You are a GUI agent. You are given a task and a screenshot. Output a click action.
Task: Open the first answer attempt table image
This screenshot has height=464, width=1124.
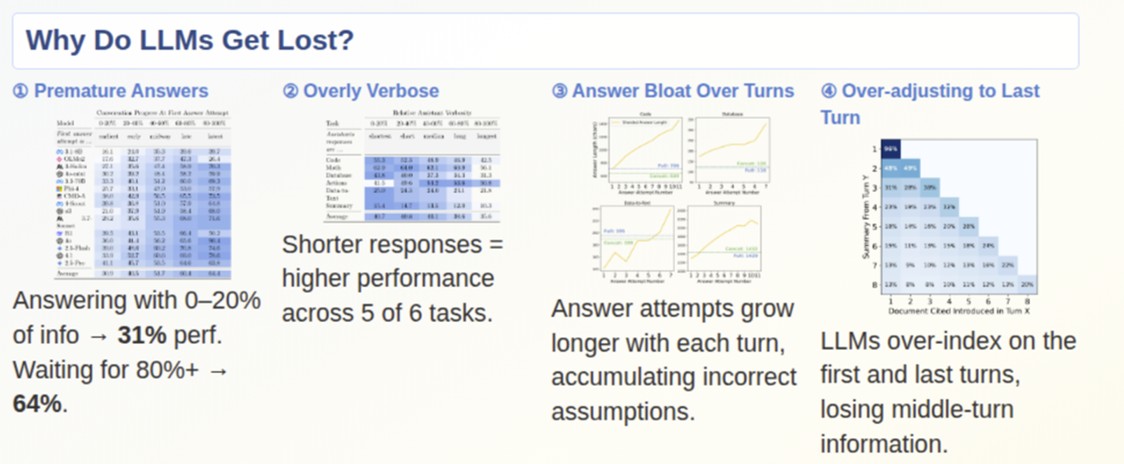coord(142,194)
